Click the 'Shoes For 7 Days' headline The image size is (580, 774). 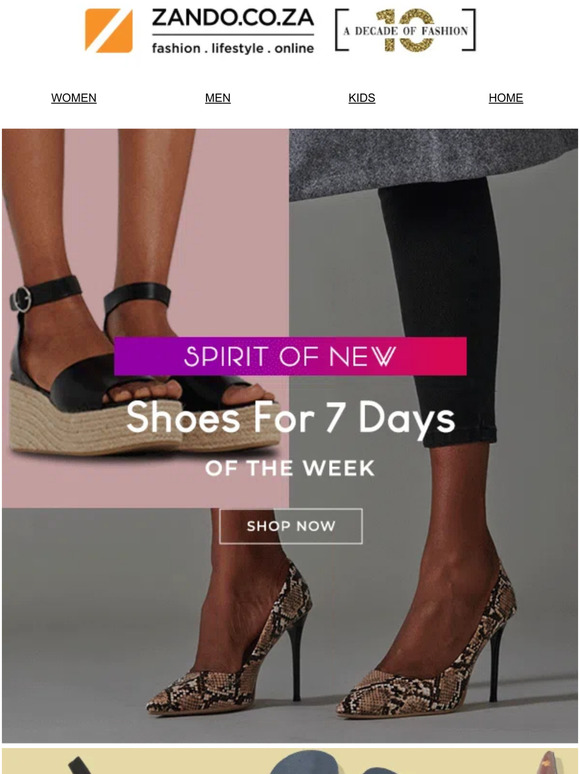pyautogui.click(x=290, y=418)
